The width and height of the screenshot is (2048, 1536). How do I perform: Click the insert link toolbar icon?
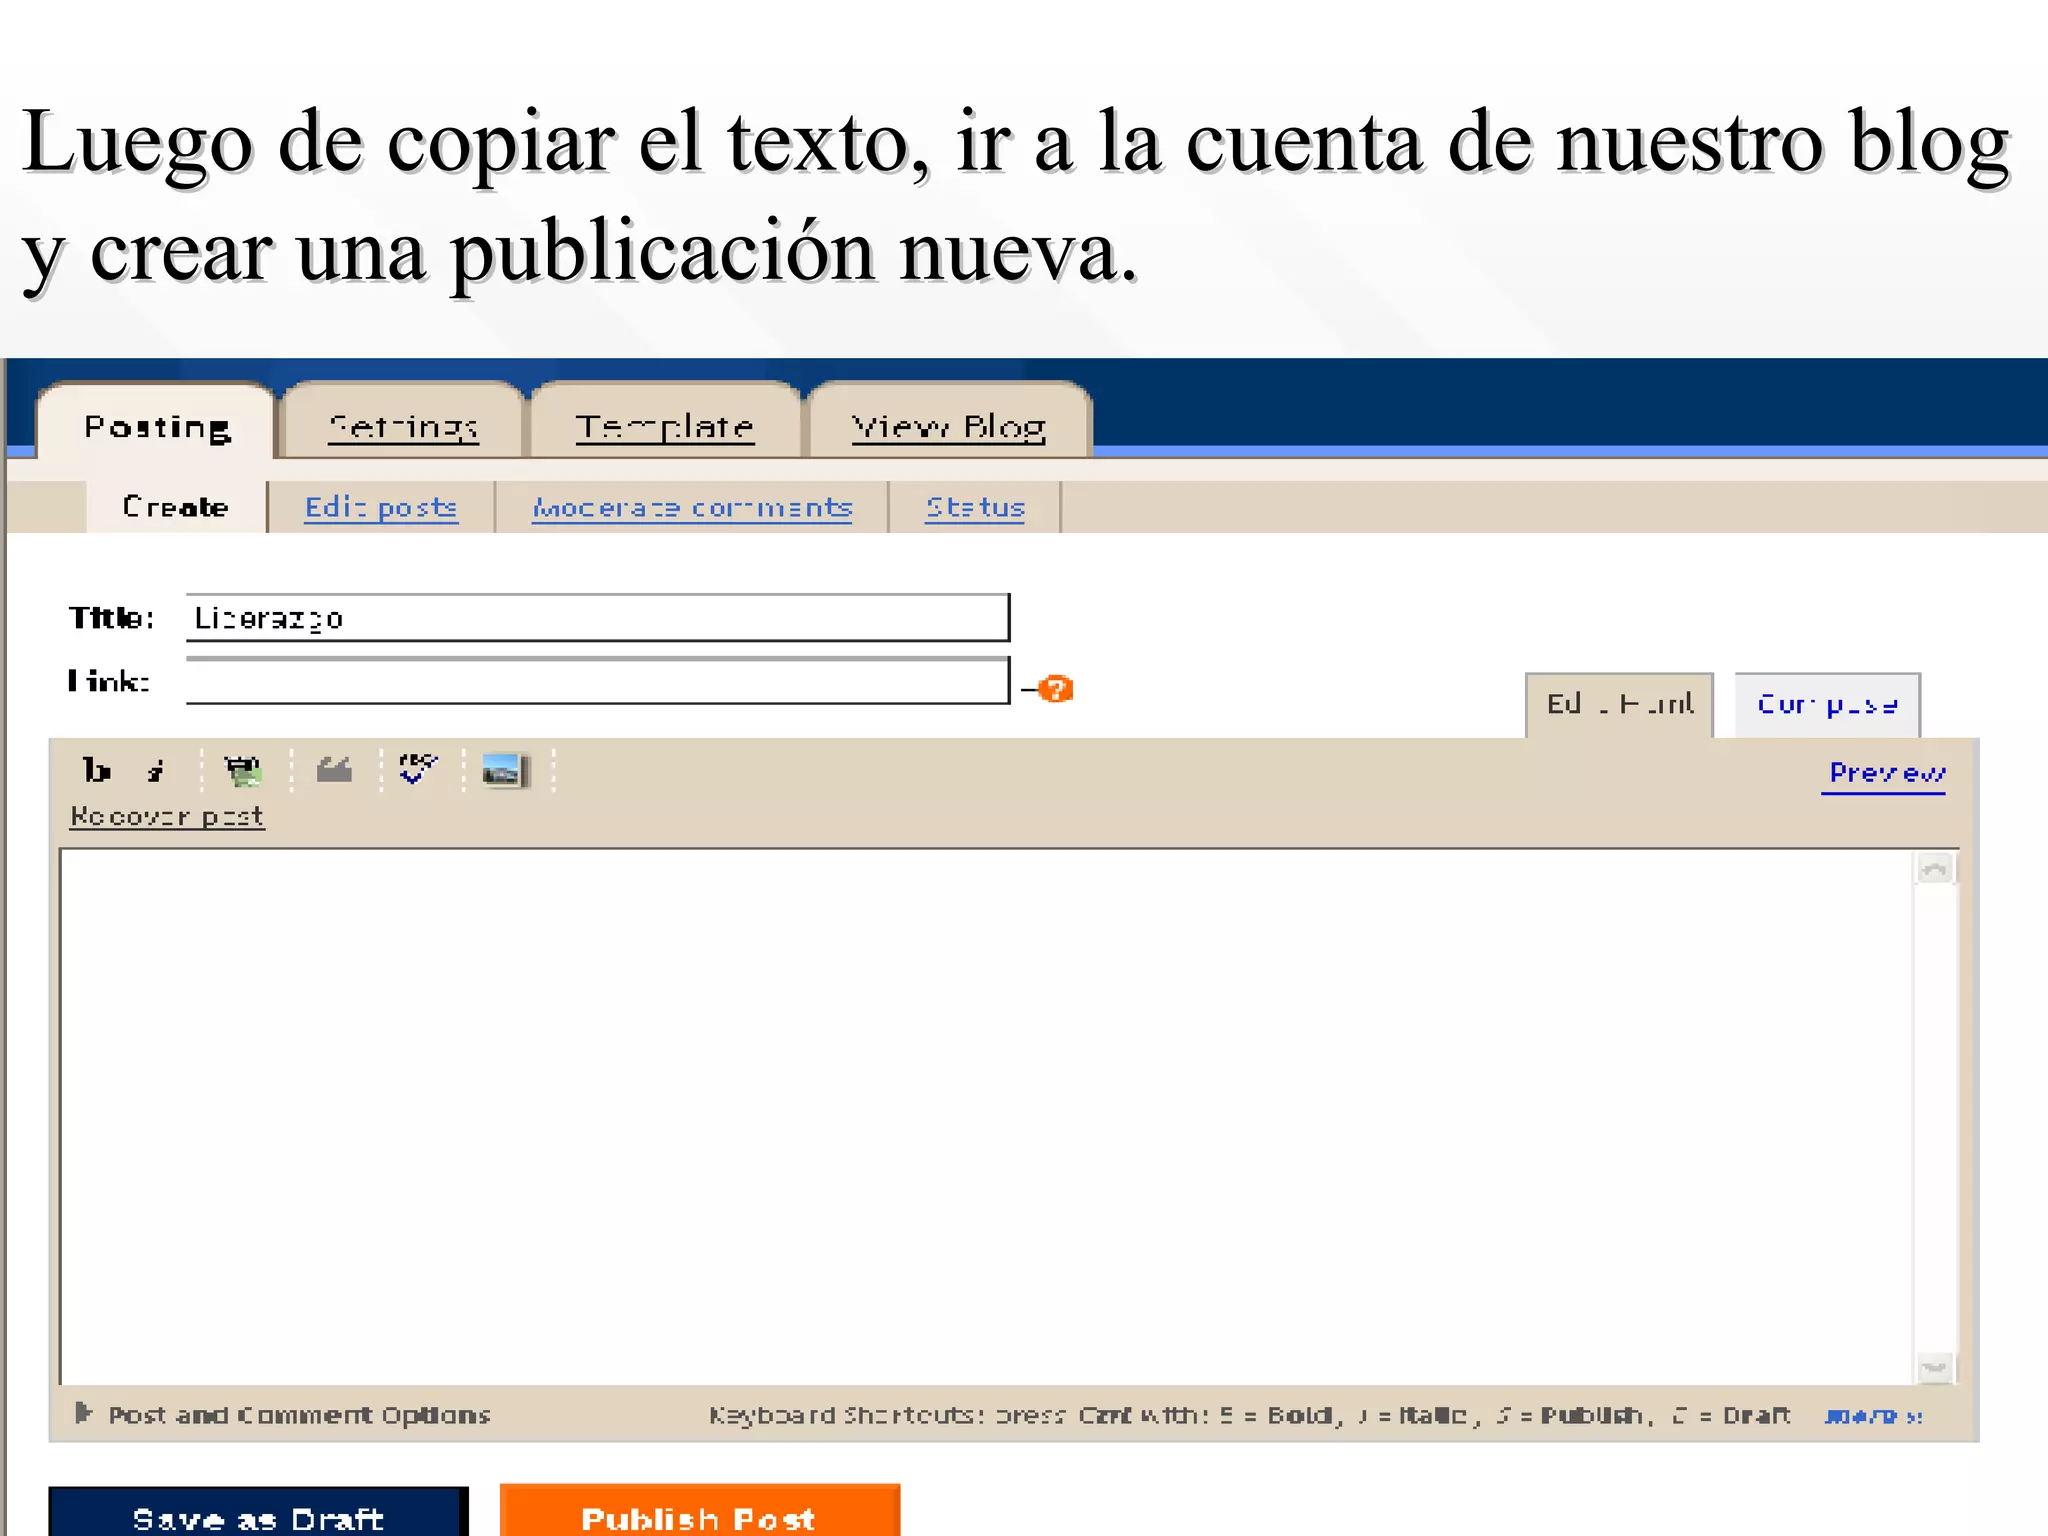click(x=243, y=771)
